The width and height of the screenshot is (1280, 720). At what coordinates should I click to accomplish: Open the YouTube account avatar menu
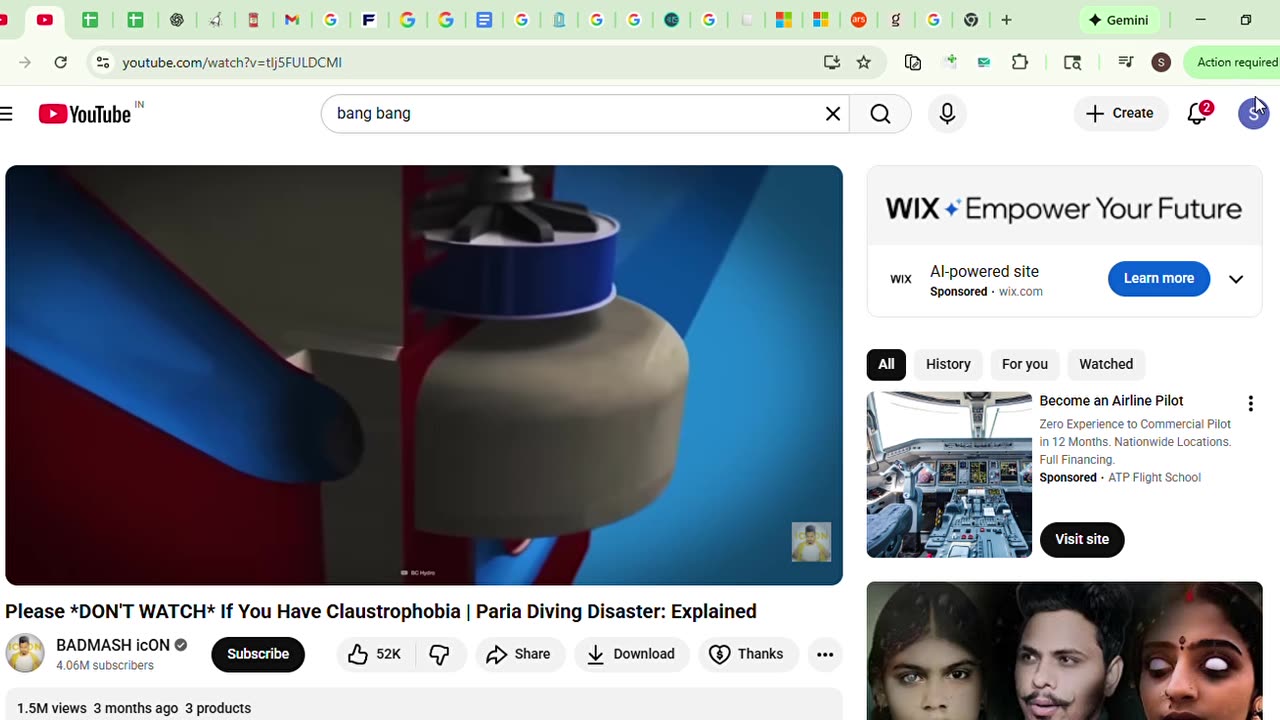point(1253,113)
